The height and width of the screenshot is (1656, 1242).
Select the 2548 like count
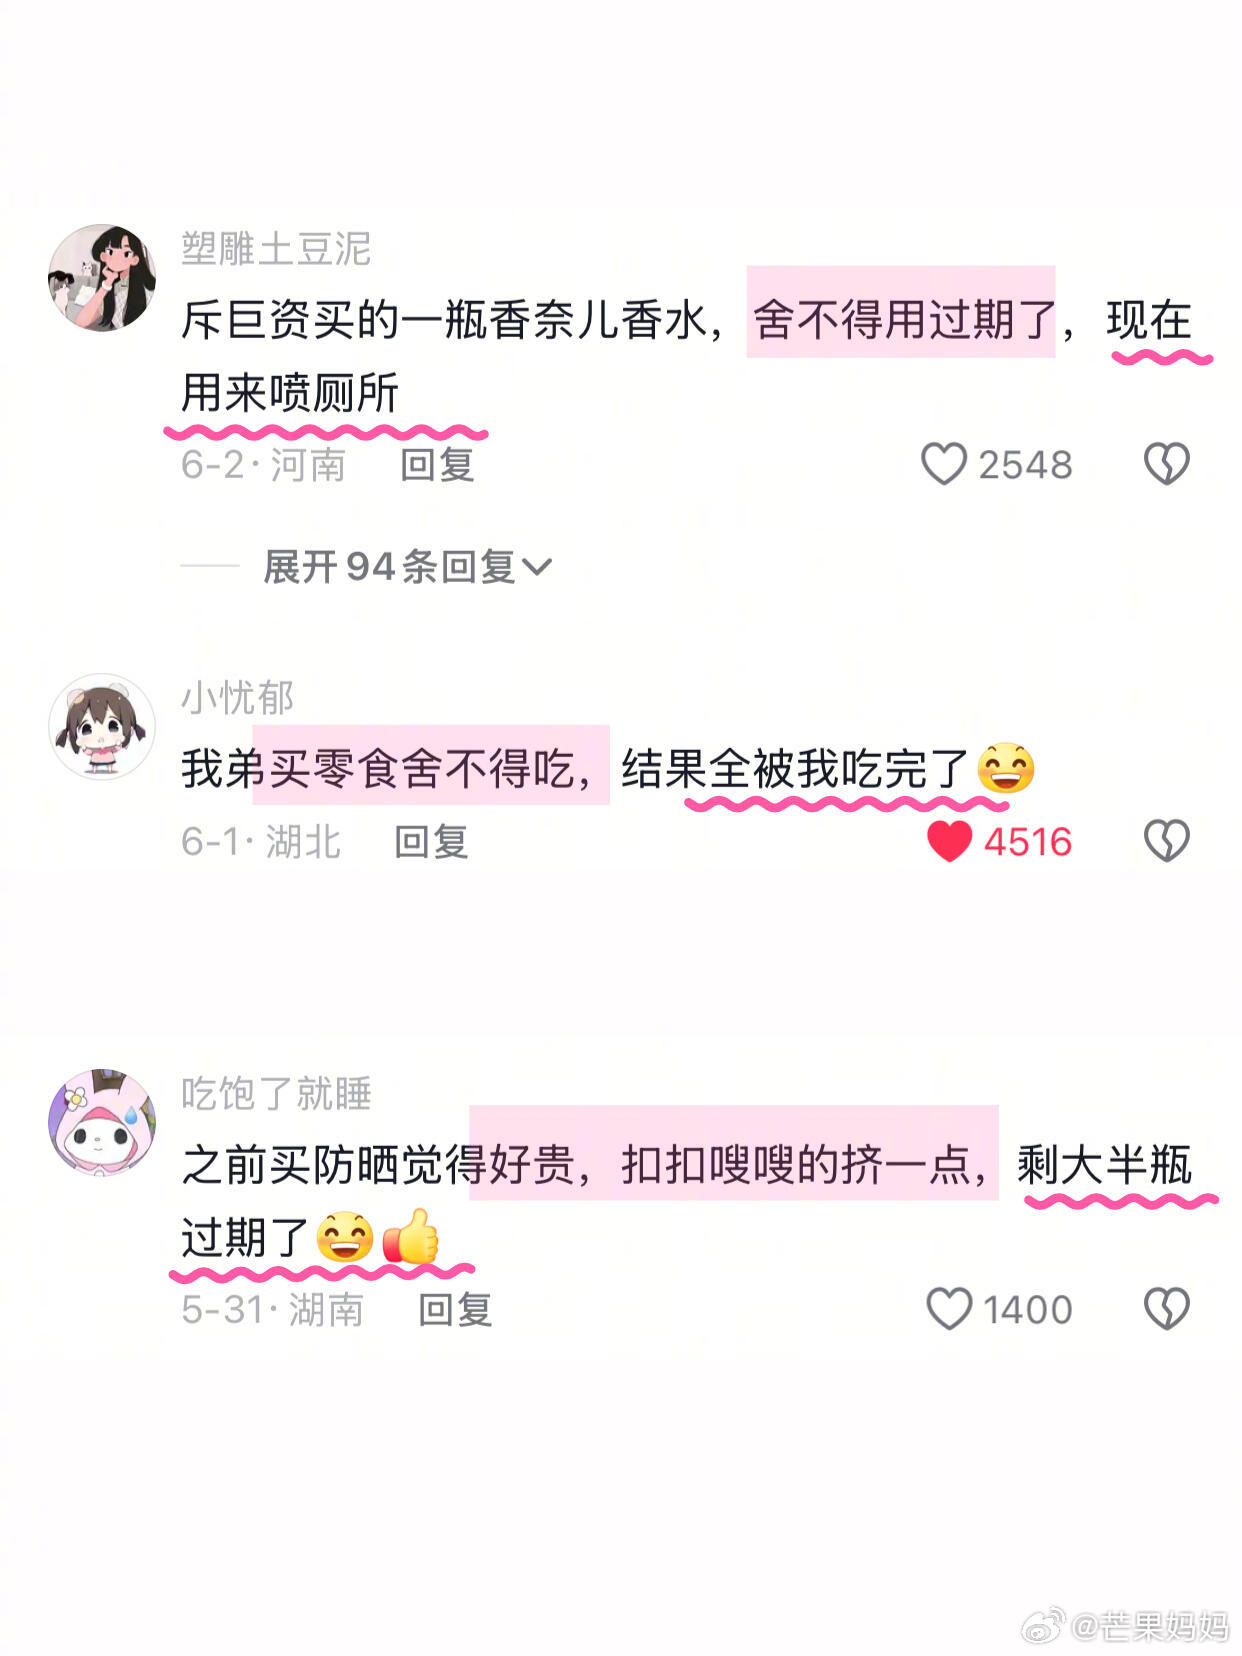click(1025, 465)
